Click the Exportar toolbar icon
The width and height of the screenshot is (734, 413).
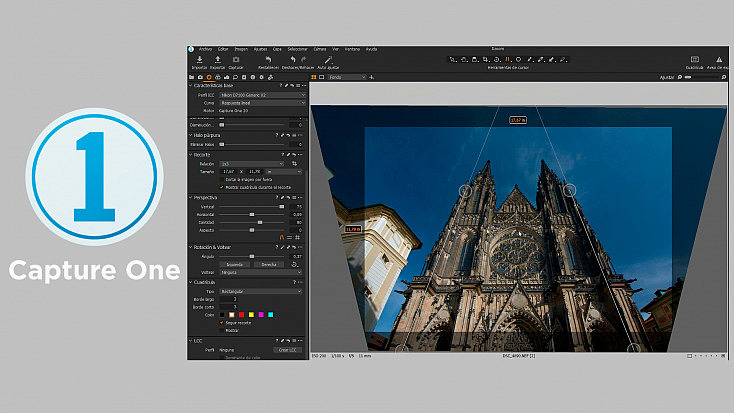(x=218, y=59)
